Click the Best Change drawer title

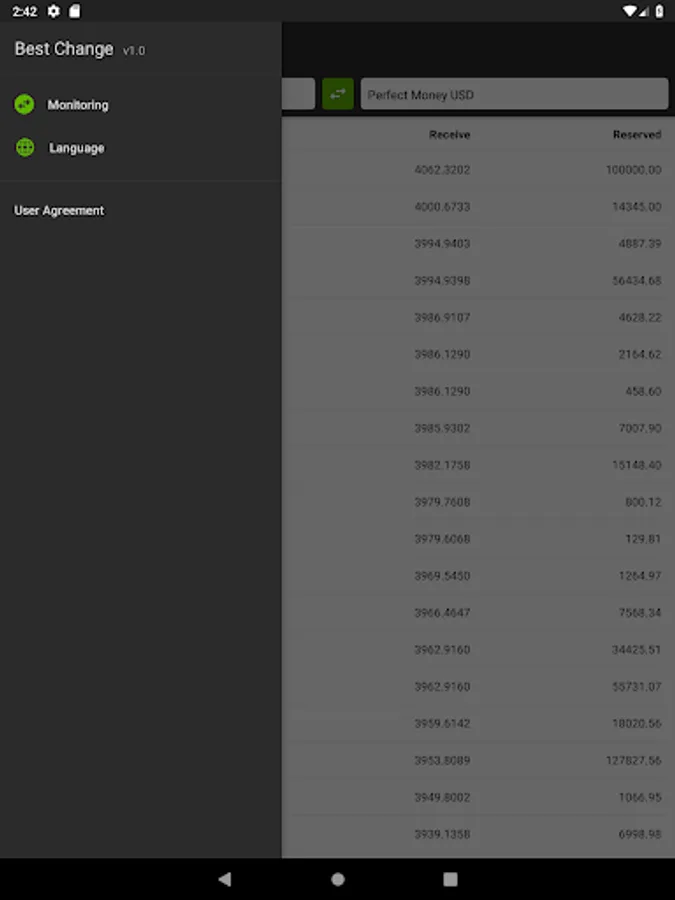[64, 49]
